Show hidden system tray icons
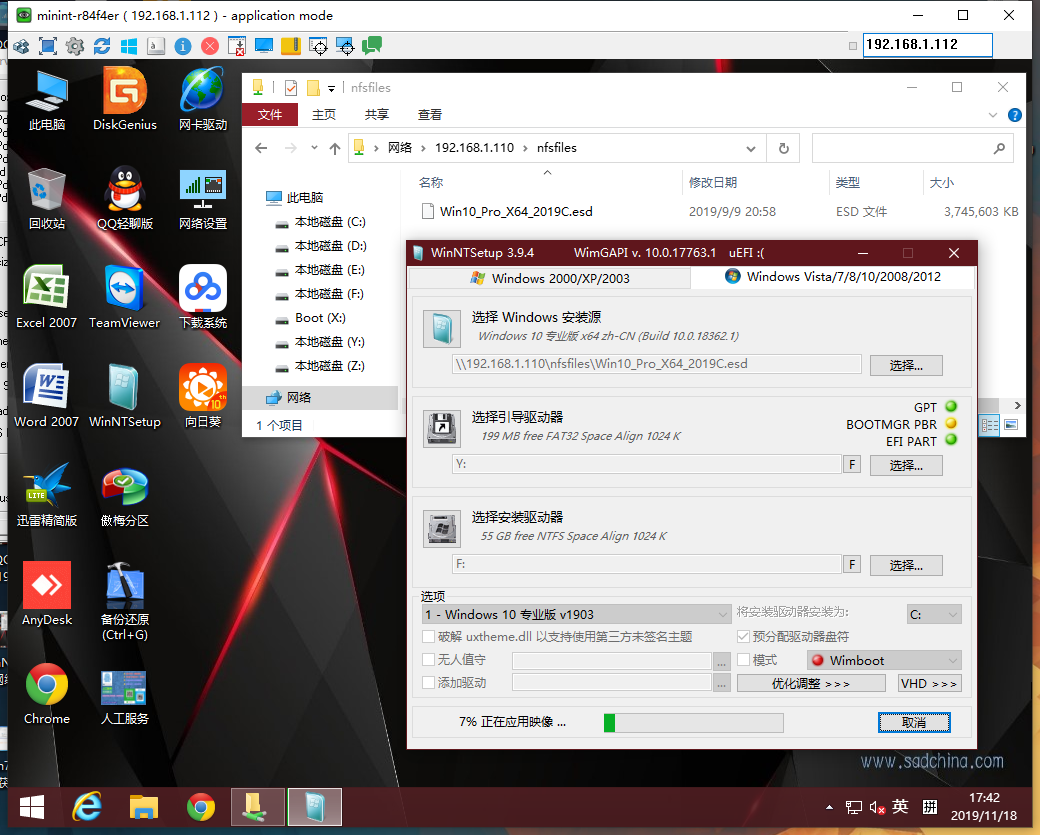The image size is (1040, 835). 829,807
